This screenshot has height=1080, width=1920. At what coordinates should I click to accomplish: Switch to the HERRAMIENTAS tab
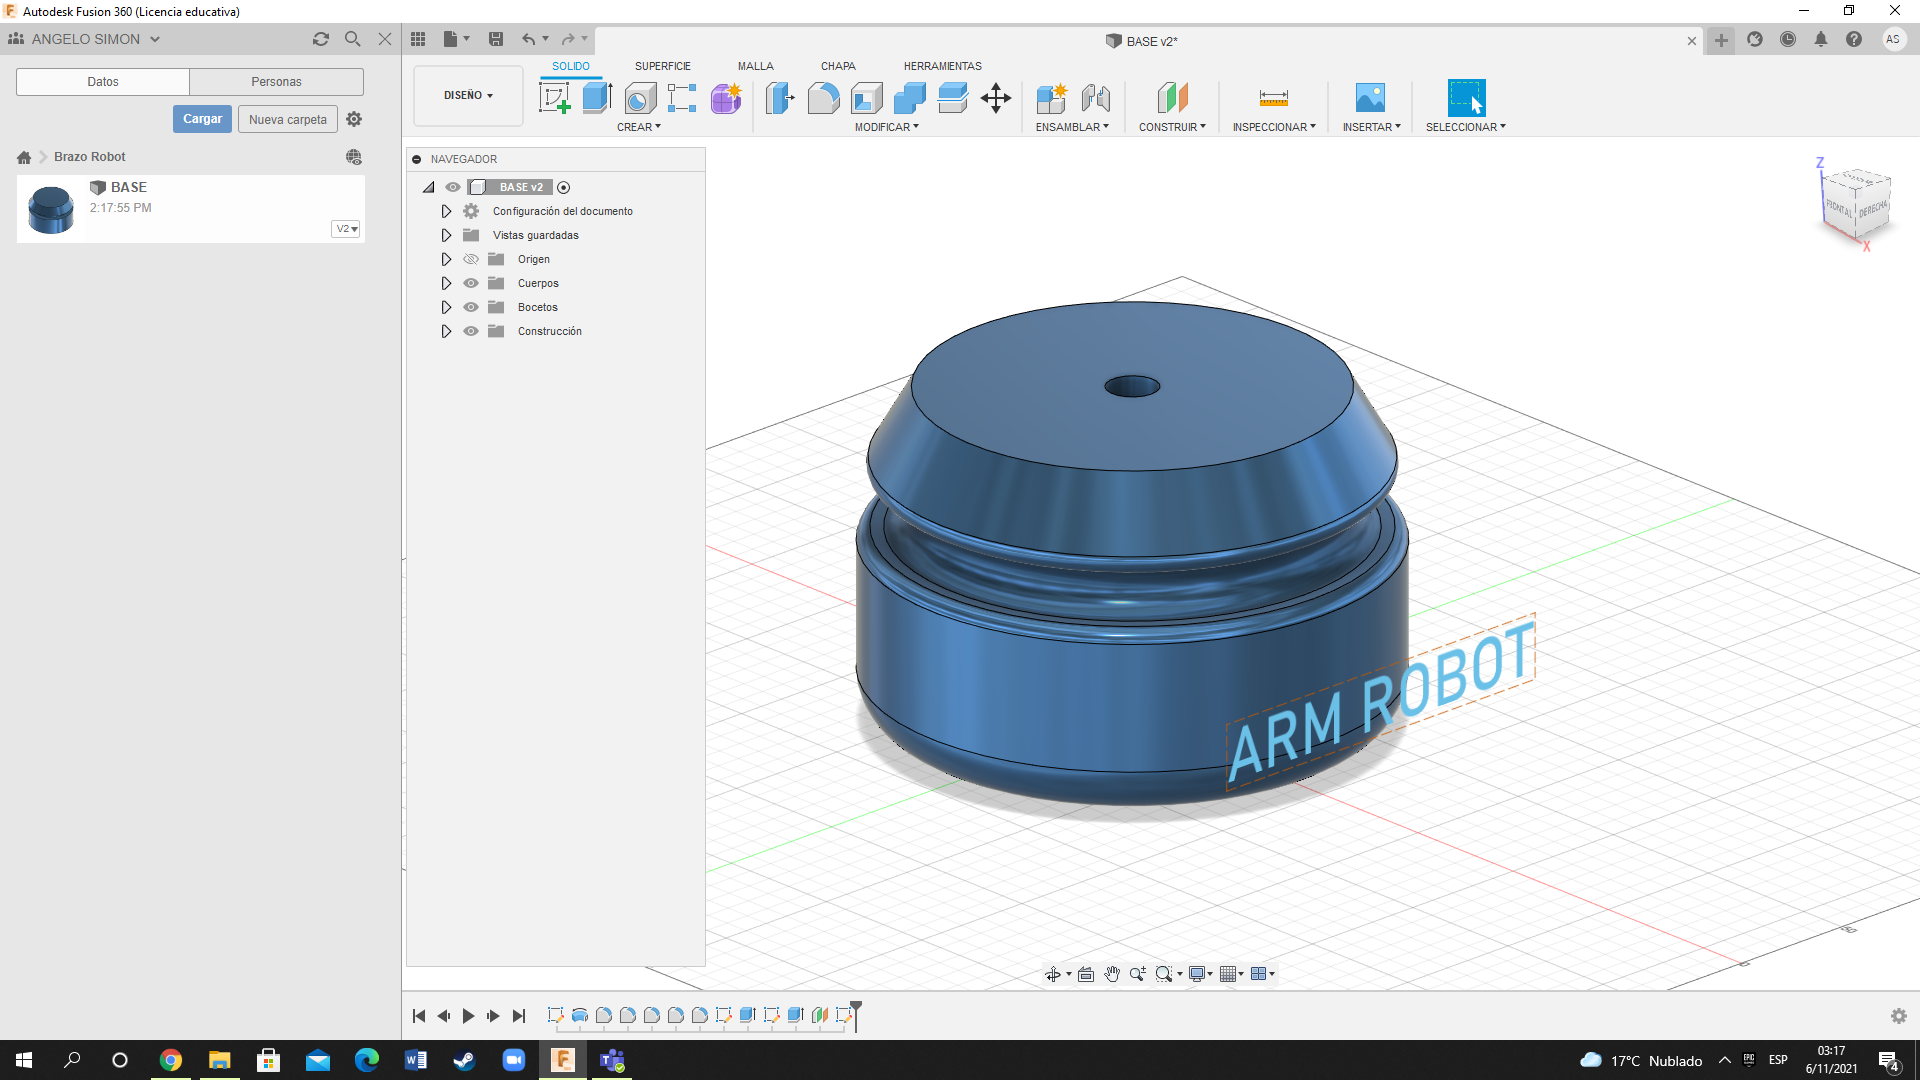coord(943,66)
